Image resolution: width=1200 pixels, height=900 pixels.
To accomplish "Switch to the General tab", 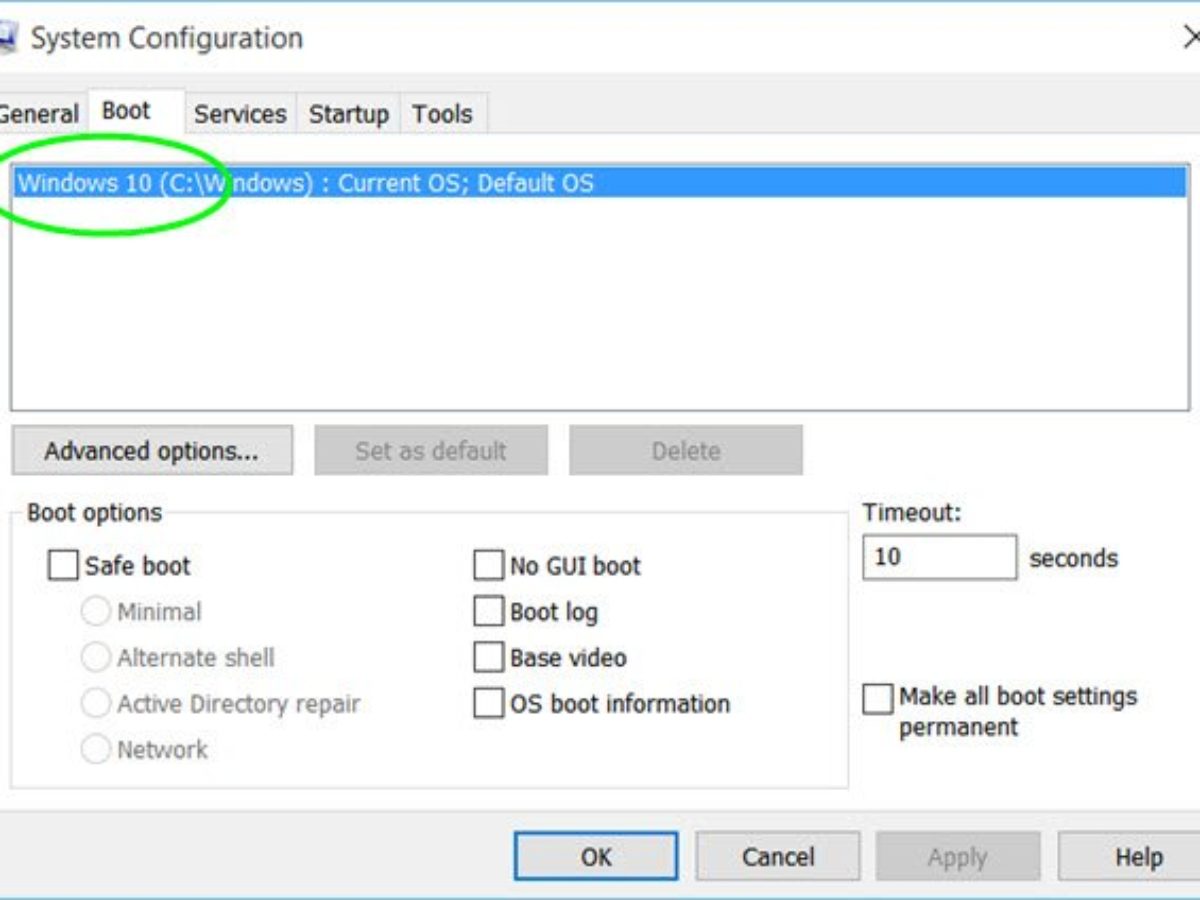I will click(x=38, y=114).
